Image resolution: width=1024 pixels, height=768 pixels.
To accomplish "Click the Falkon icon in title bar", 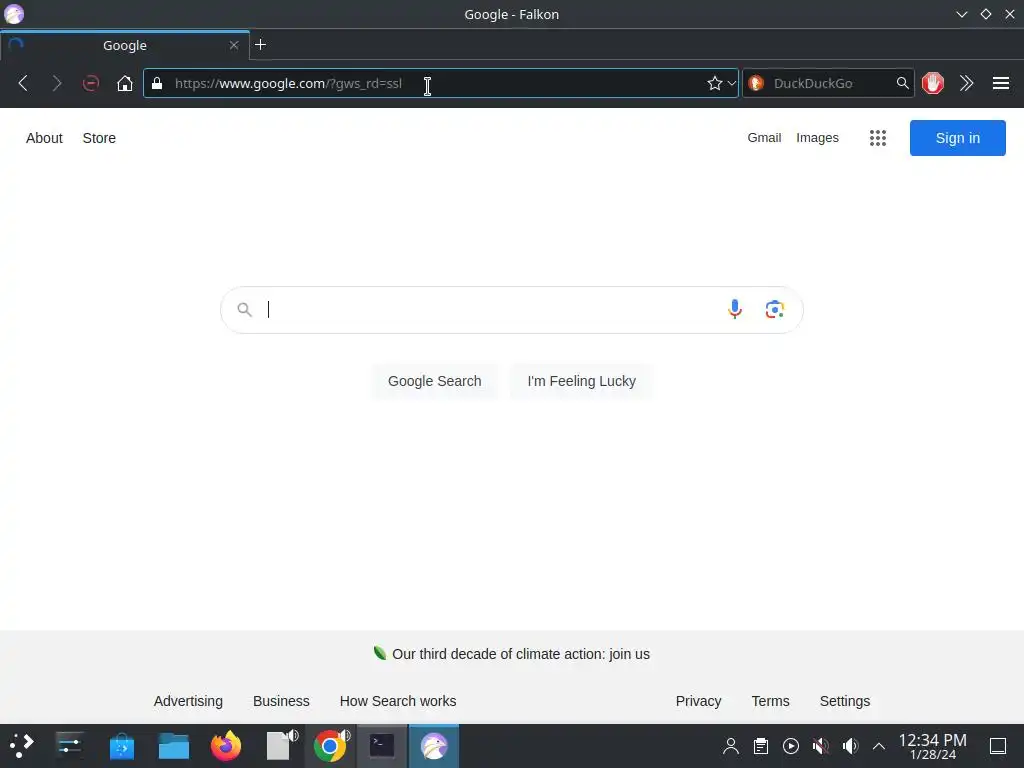I will click(14, 14).
